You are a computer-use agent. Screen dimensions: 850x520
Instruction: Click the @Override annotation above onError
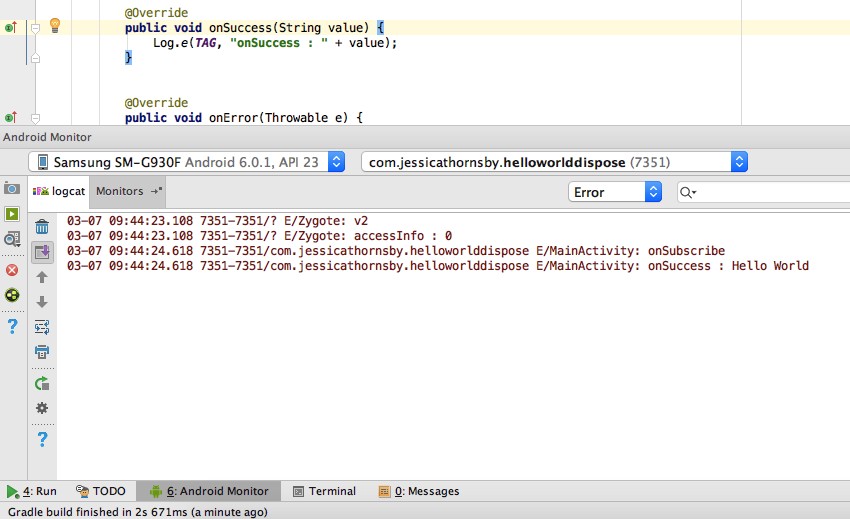point(156,102)
